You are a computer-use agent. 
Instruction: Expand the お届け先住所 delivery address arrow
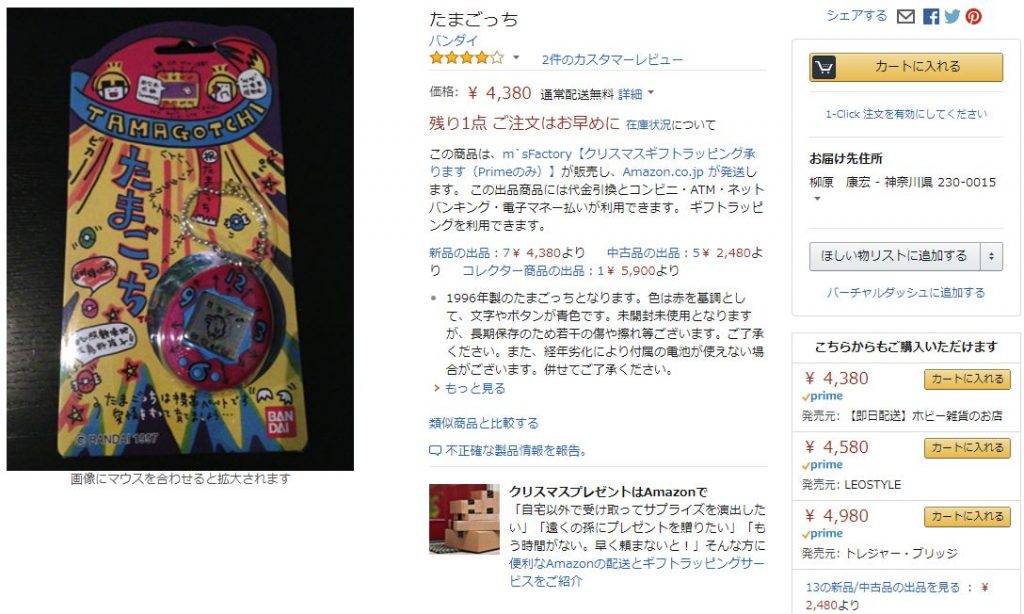[817, 199]
